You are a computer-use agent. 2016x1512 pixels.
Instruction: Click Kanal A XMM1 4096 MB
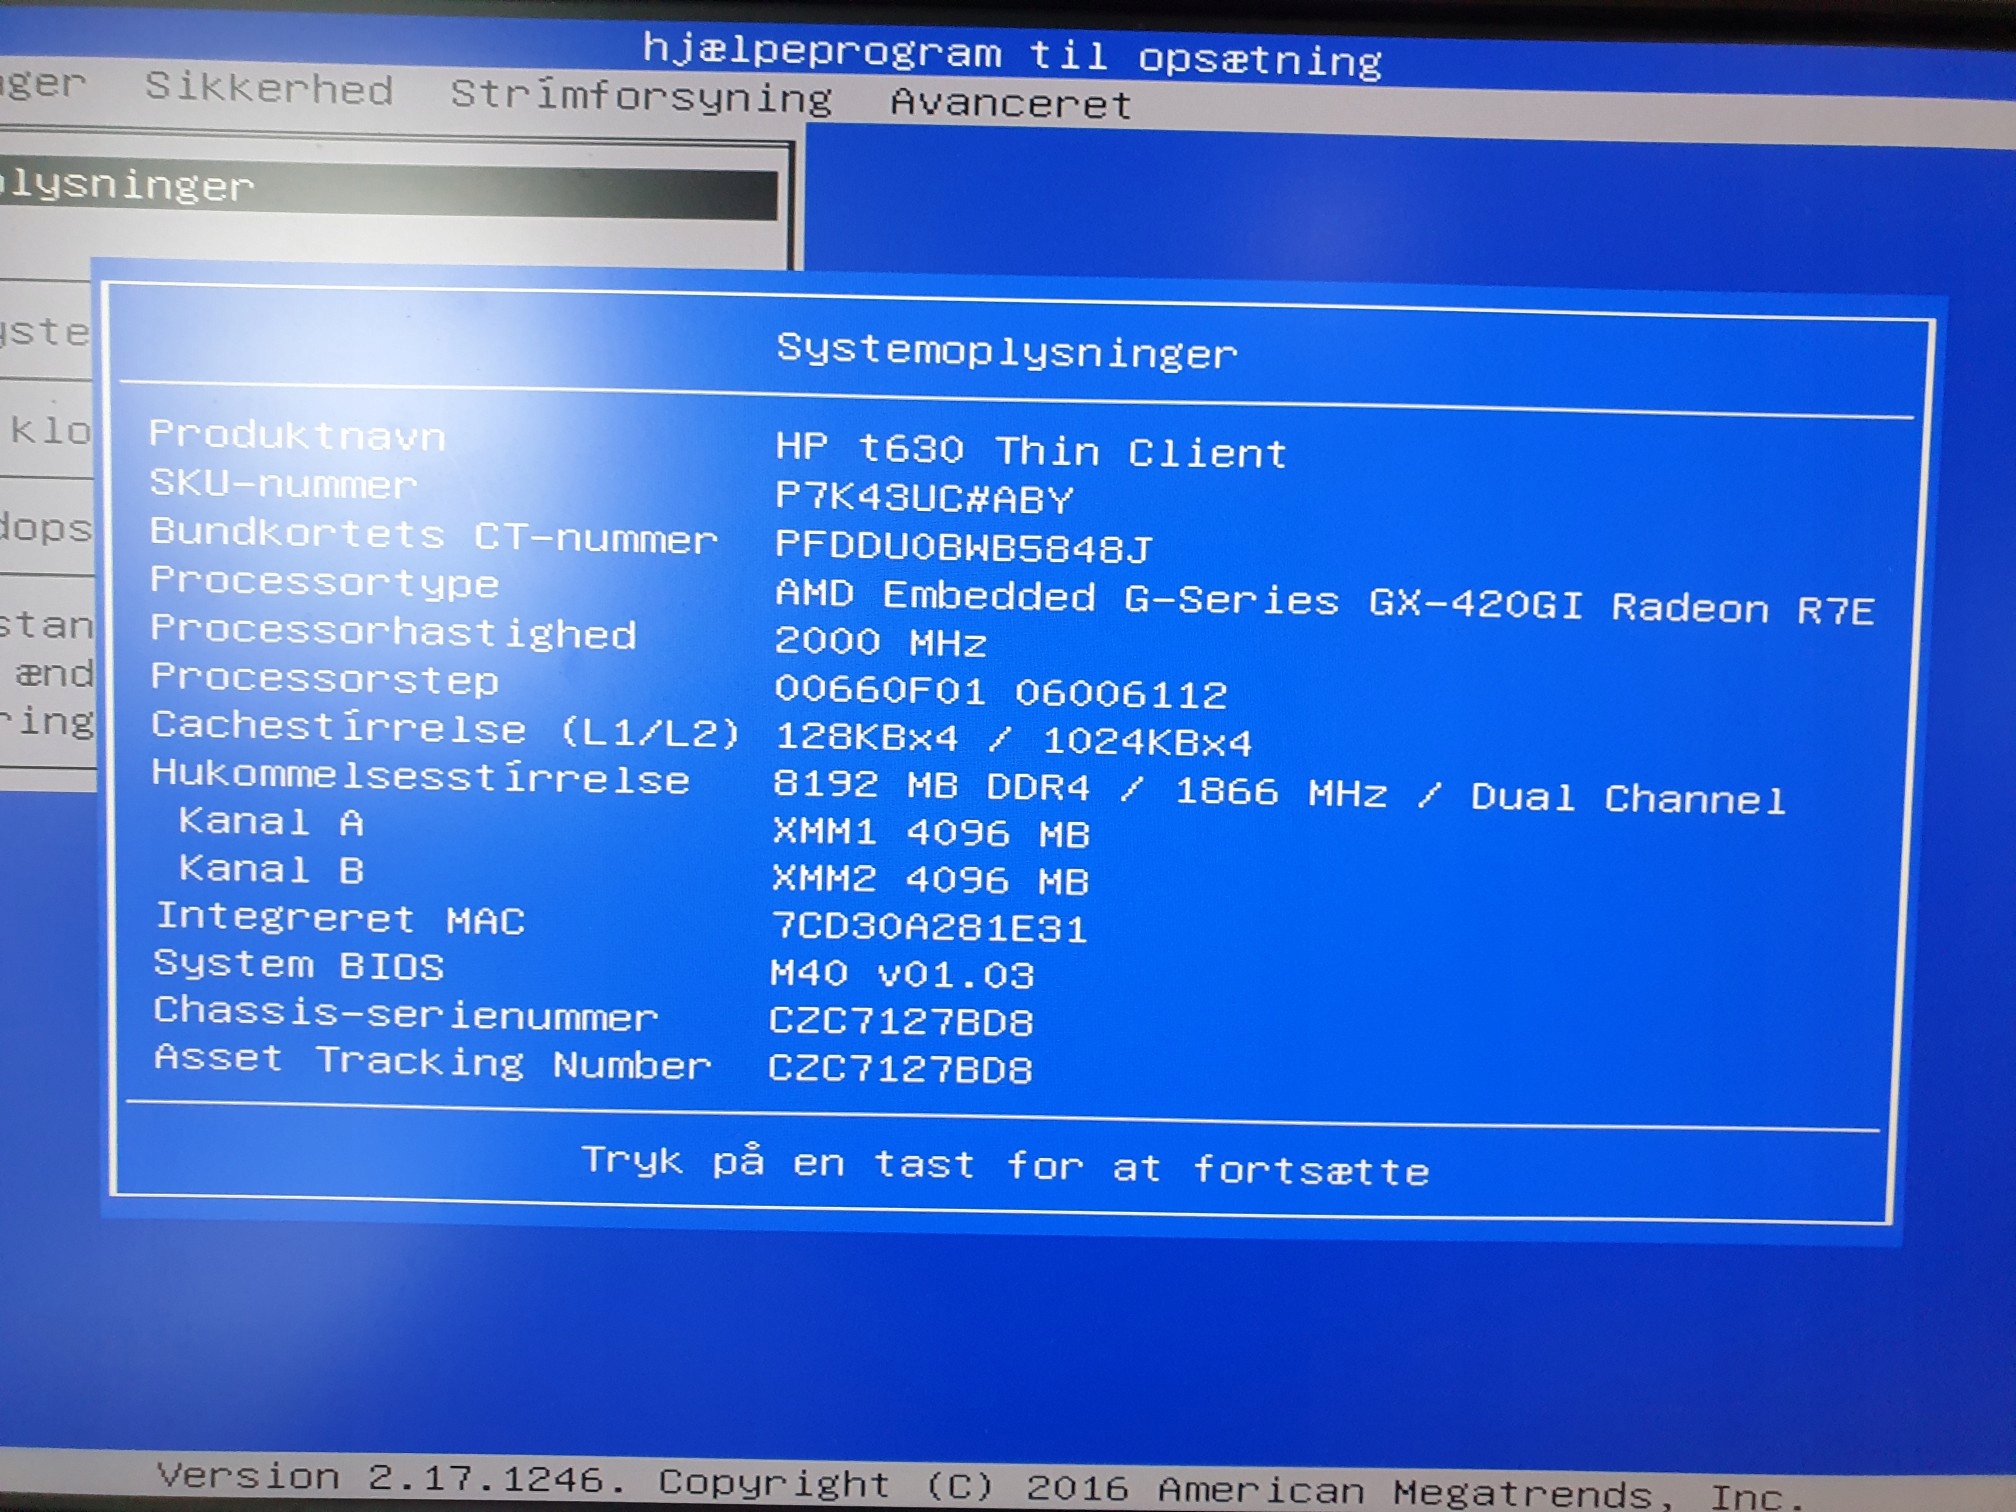tap(930, 833)
